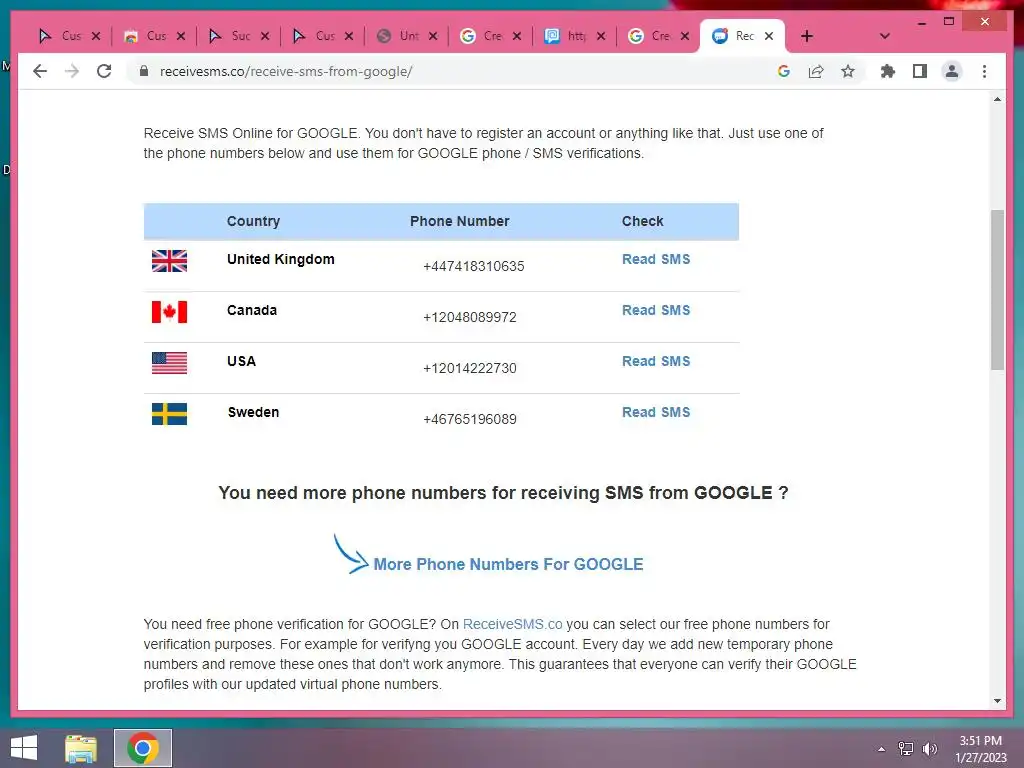Click the United Kingdom flag icon
Image resolution: width=1024 pixels, height=768 pixels.
click(x=169, y=261)
